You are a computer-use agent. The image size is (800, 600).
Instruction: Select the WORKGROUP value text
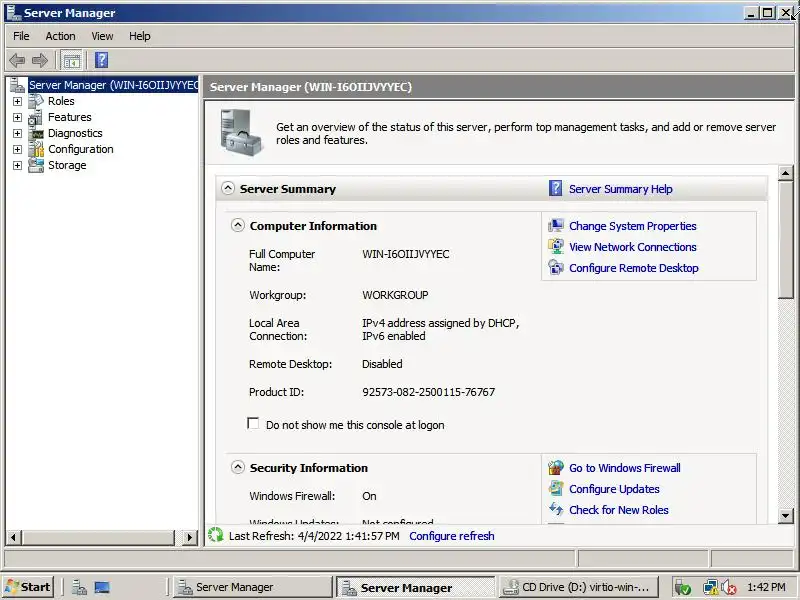[395, 295]
